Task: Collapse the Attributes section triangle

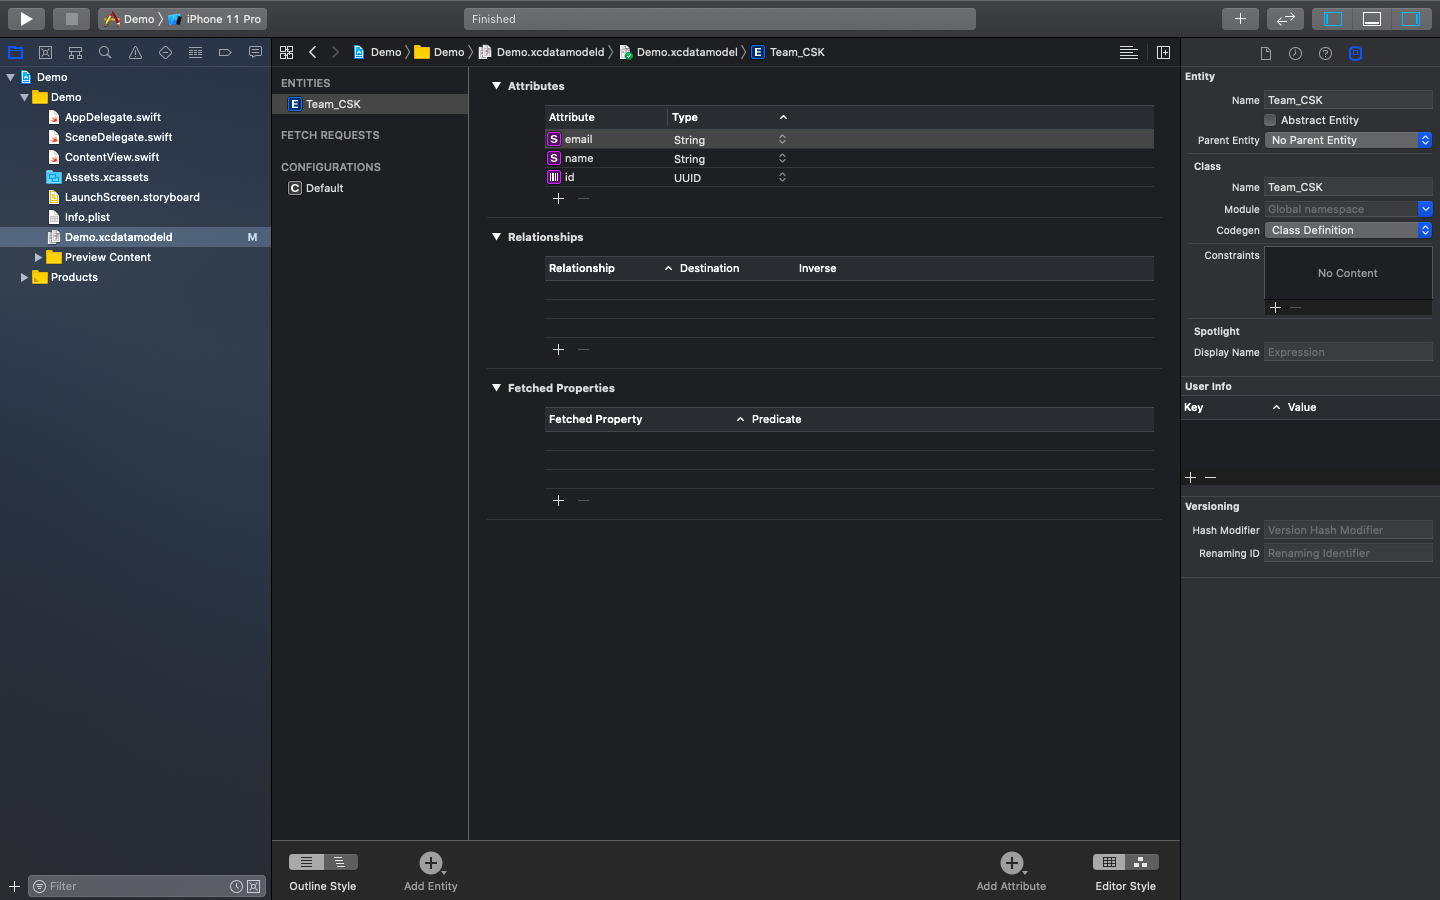Action: (496, 86)
